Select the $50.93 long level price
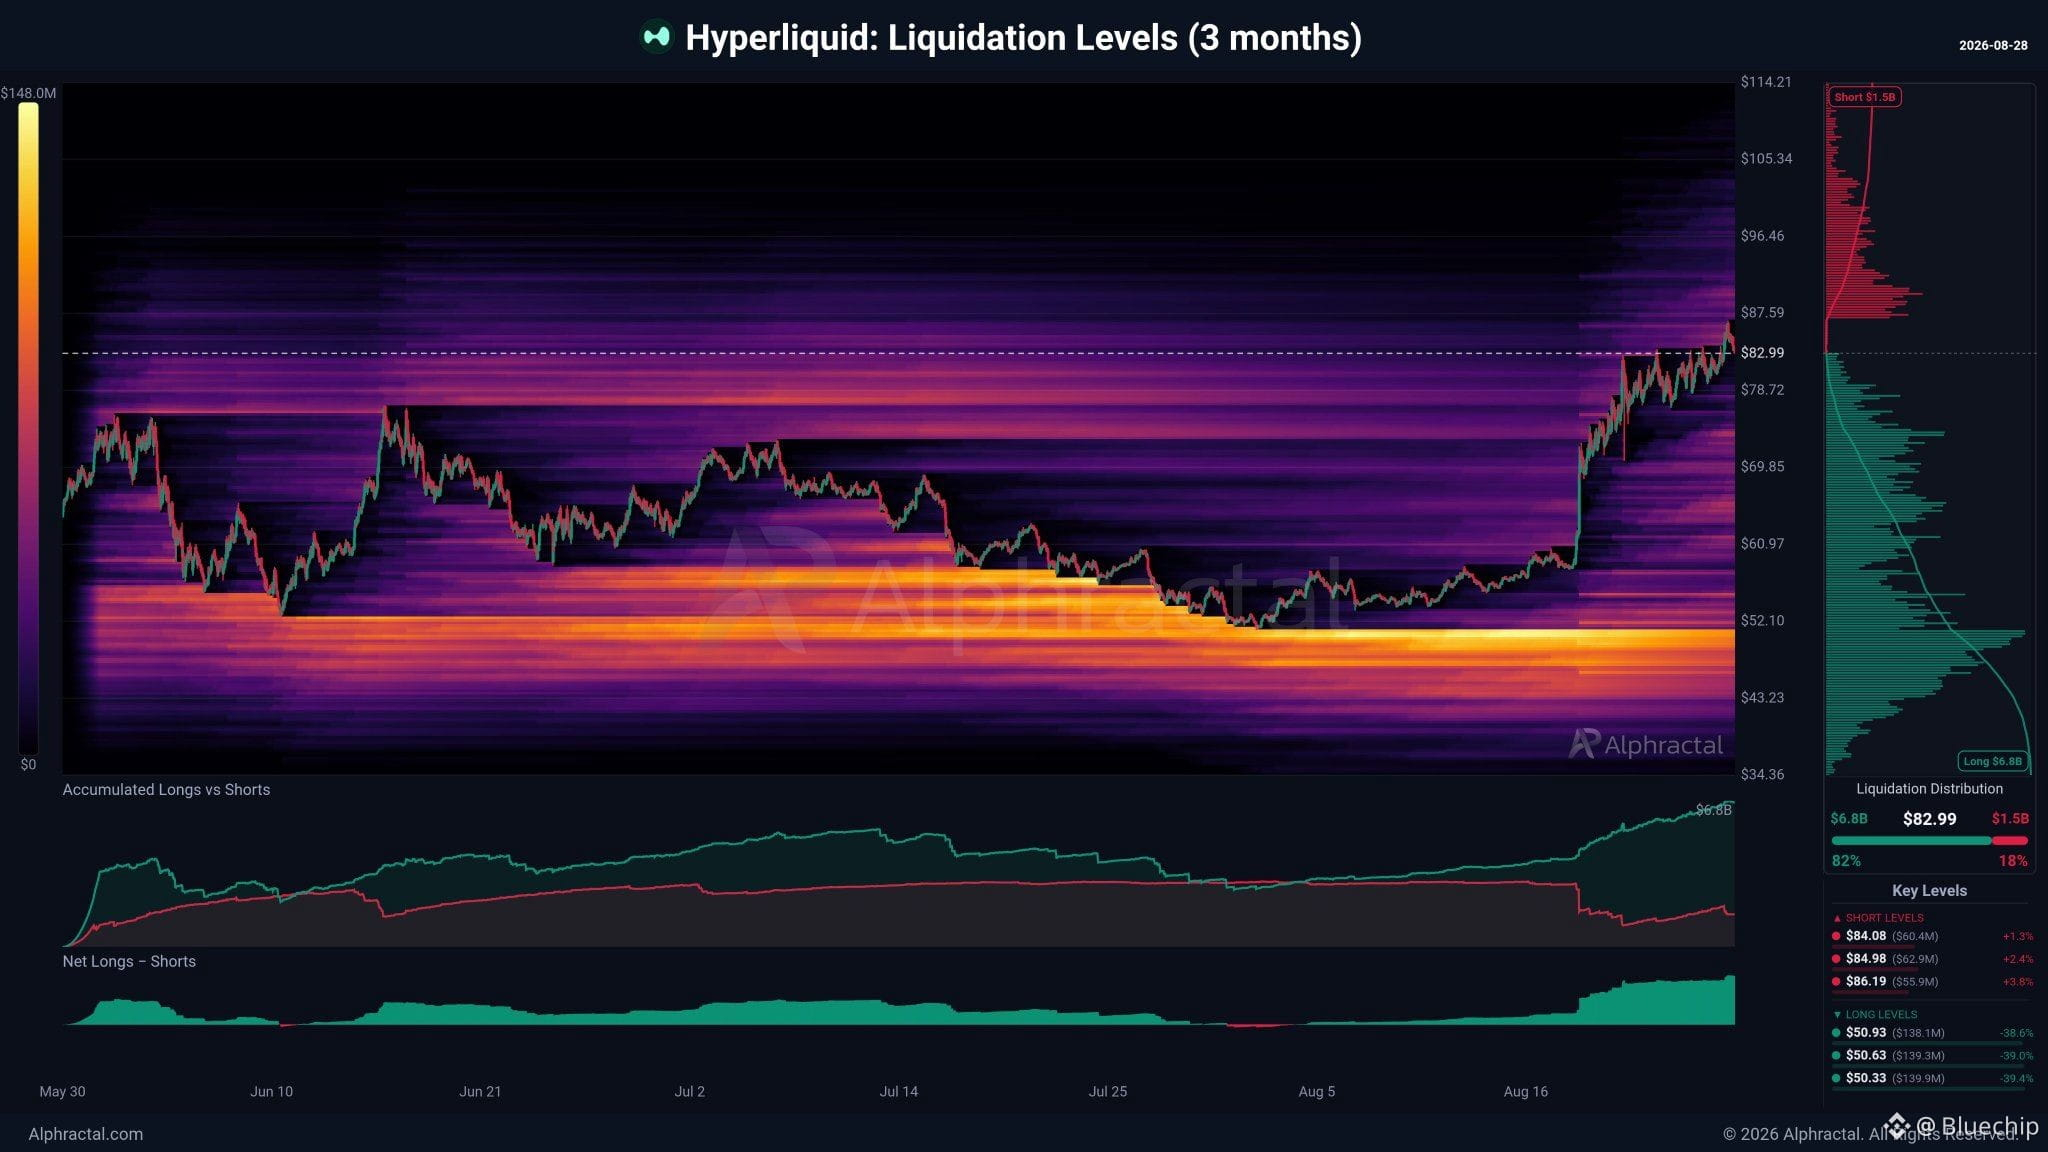 click(1866, 1033)
